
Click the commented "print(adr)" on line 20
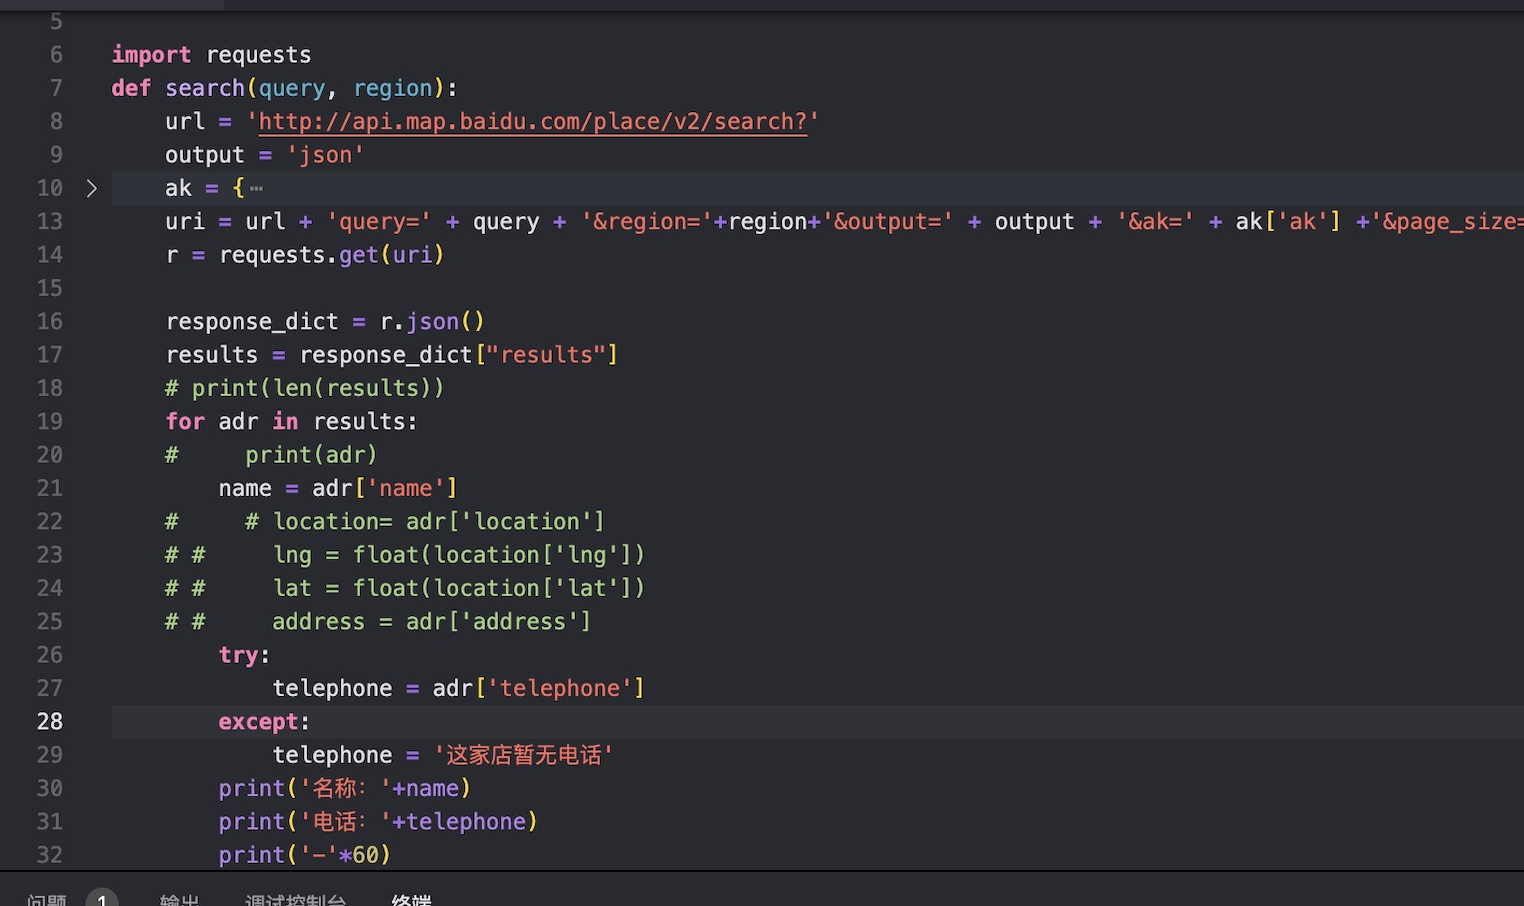pyautogui.click(x=312, y=455)
